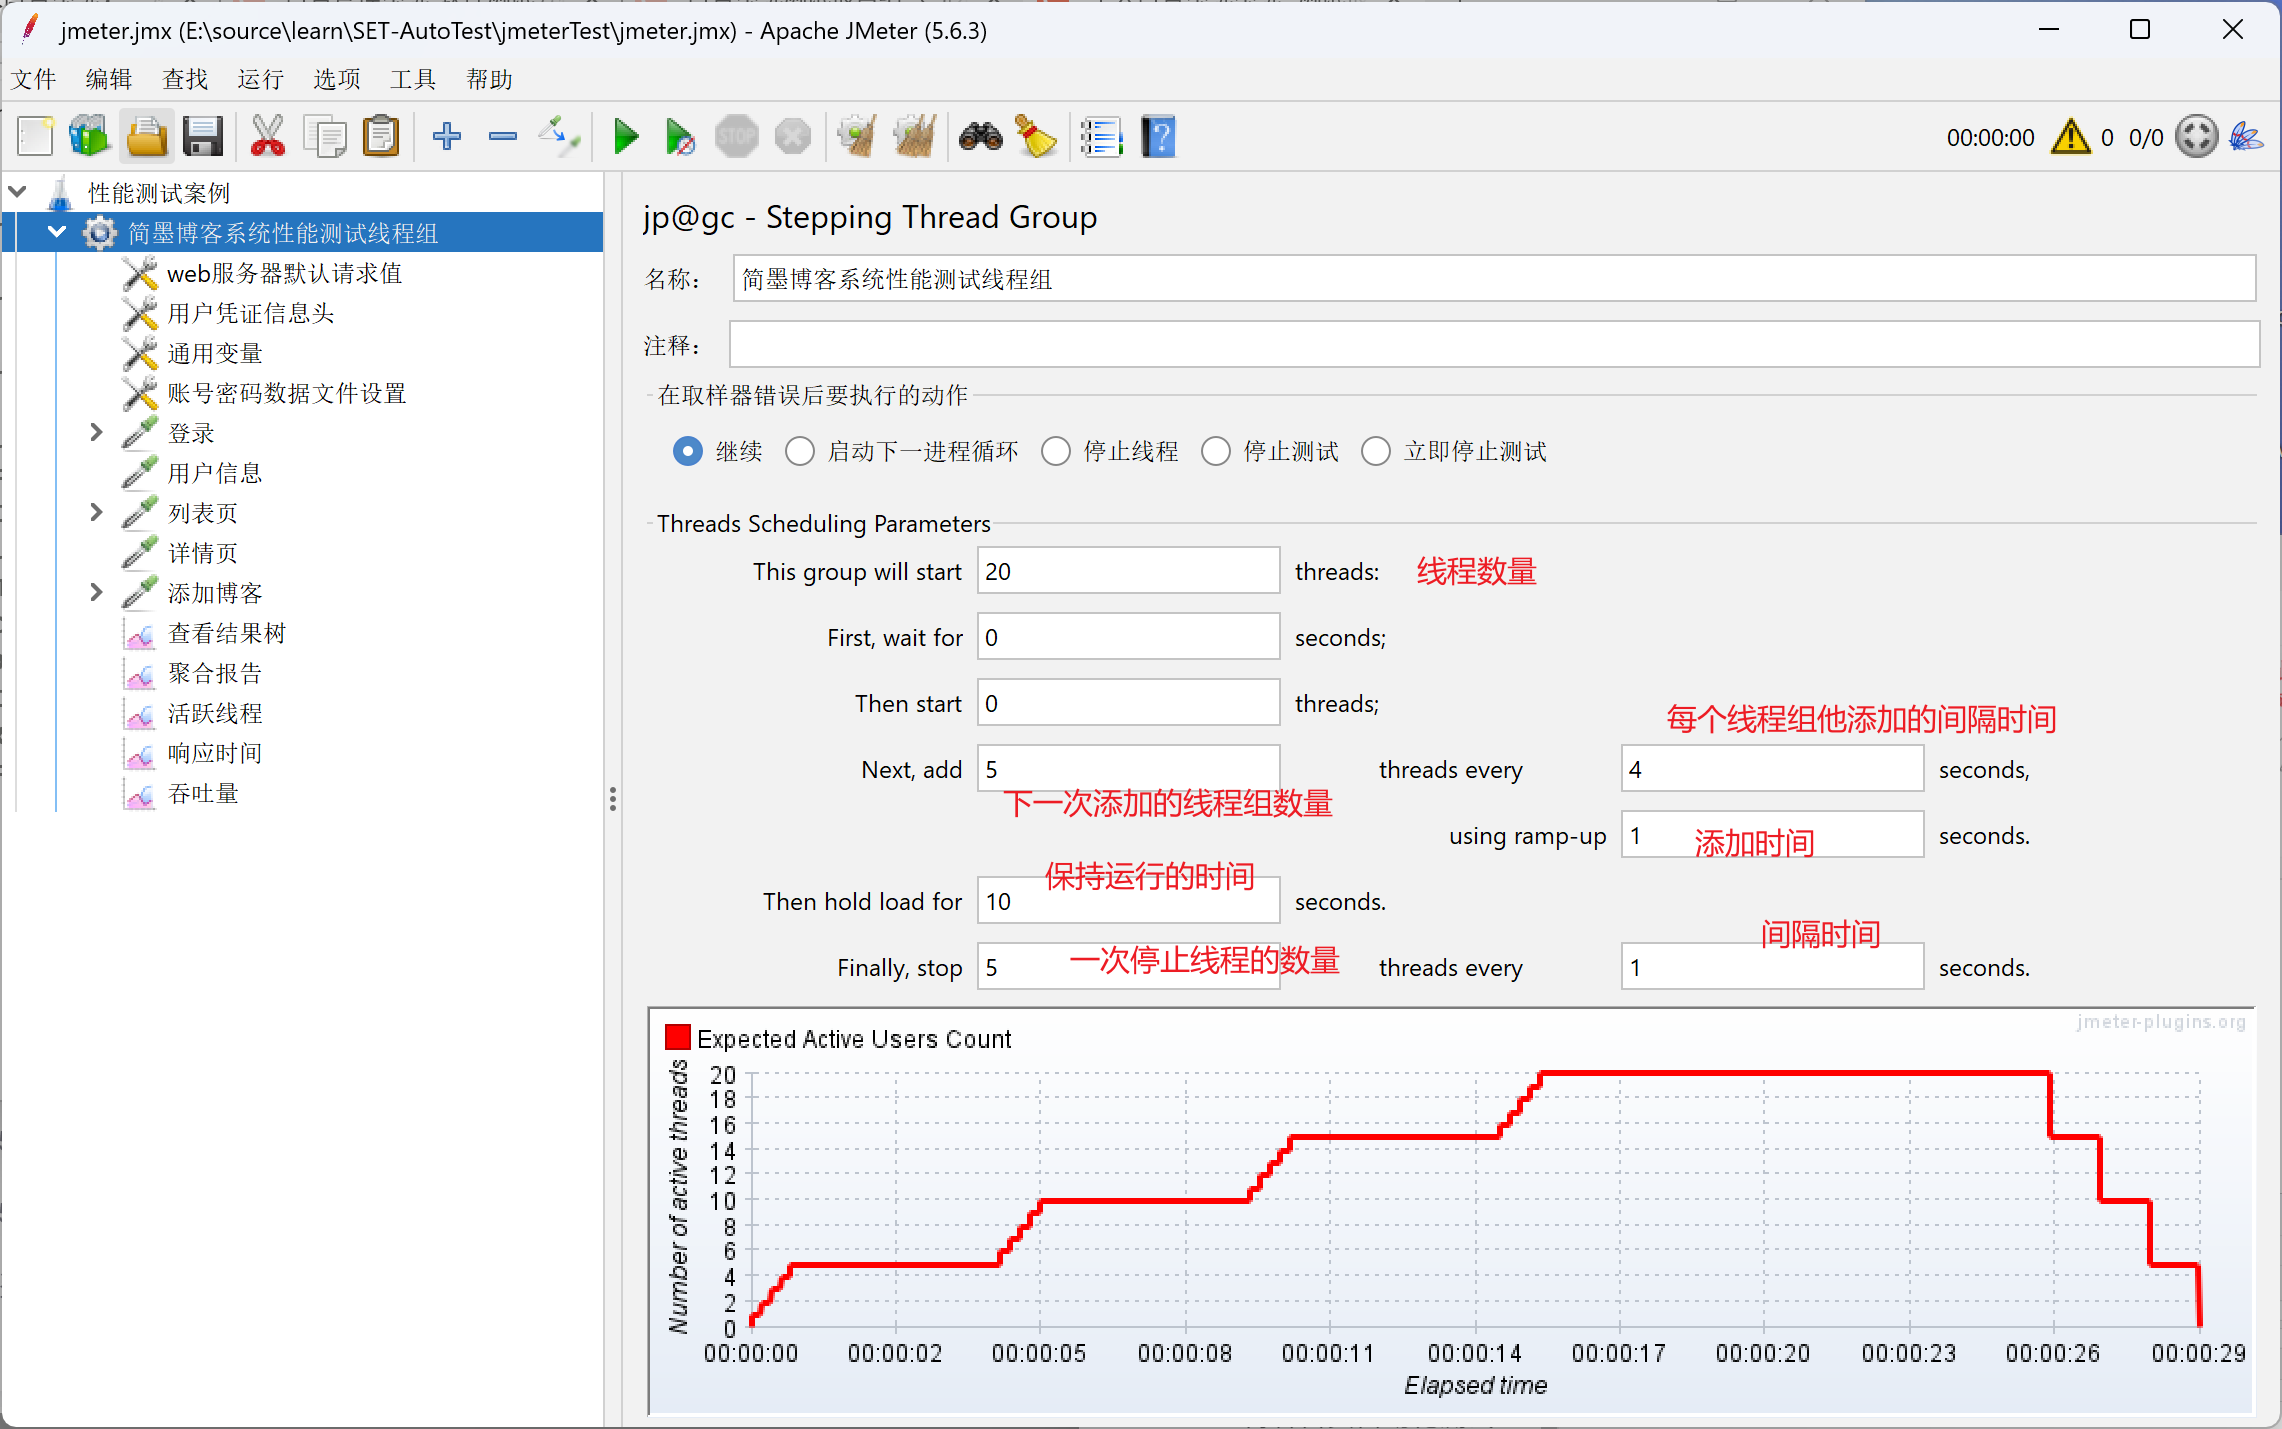Image resolution: width=2282 pixels, height=1429 pixels.
Task: Expand the 列表页 tree node
Action: click(x=96, y=512)
